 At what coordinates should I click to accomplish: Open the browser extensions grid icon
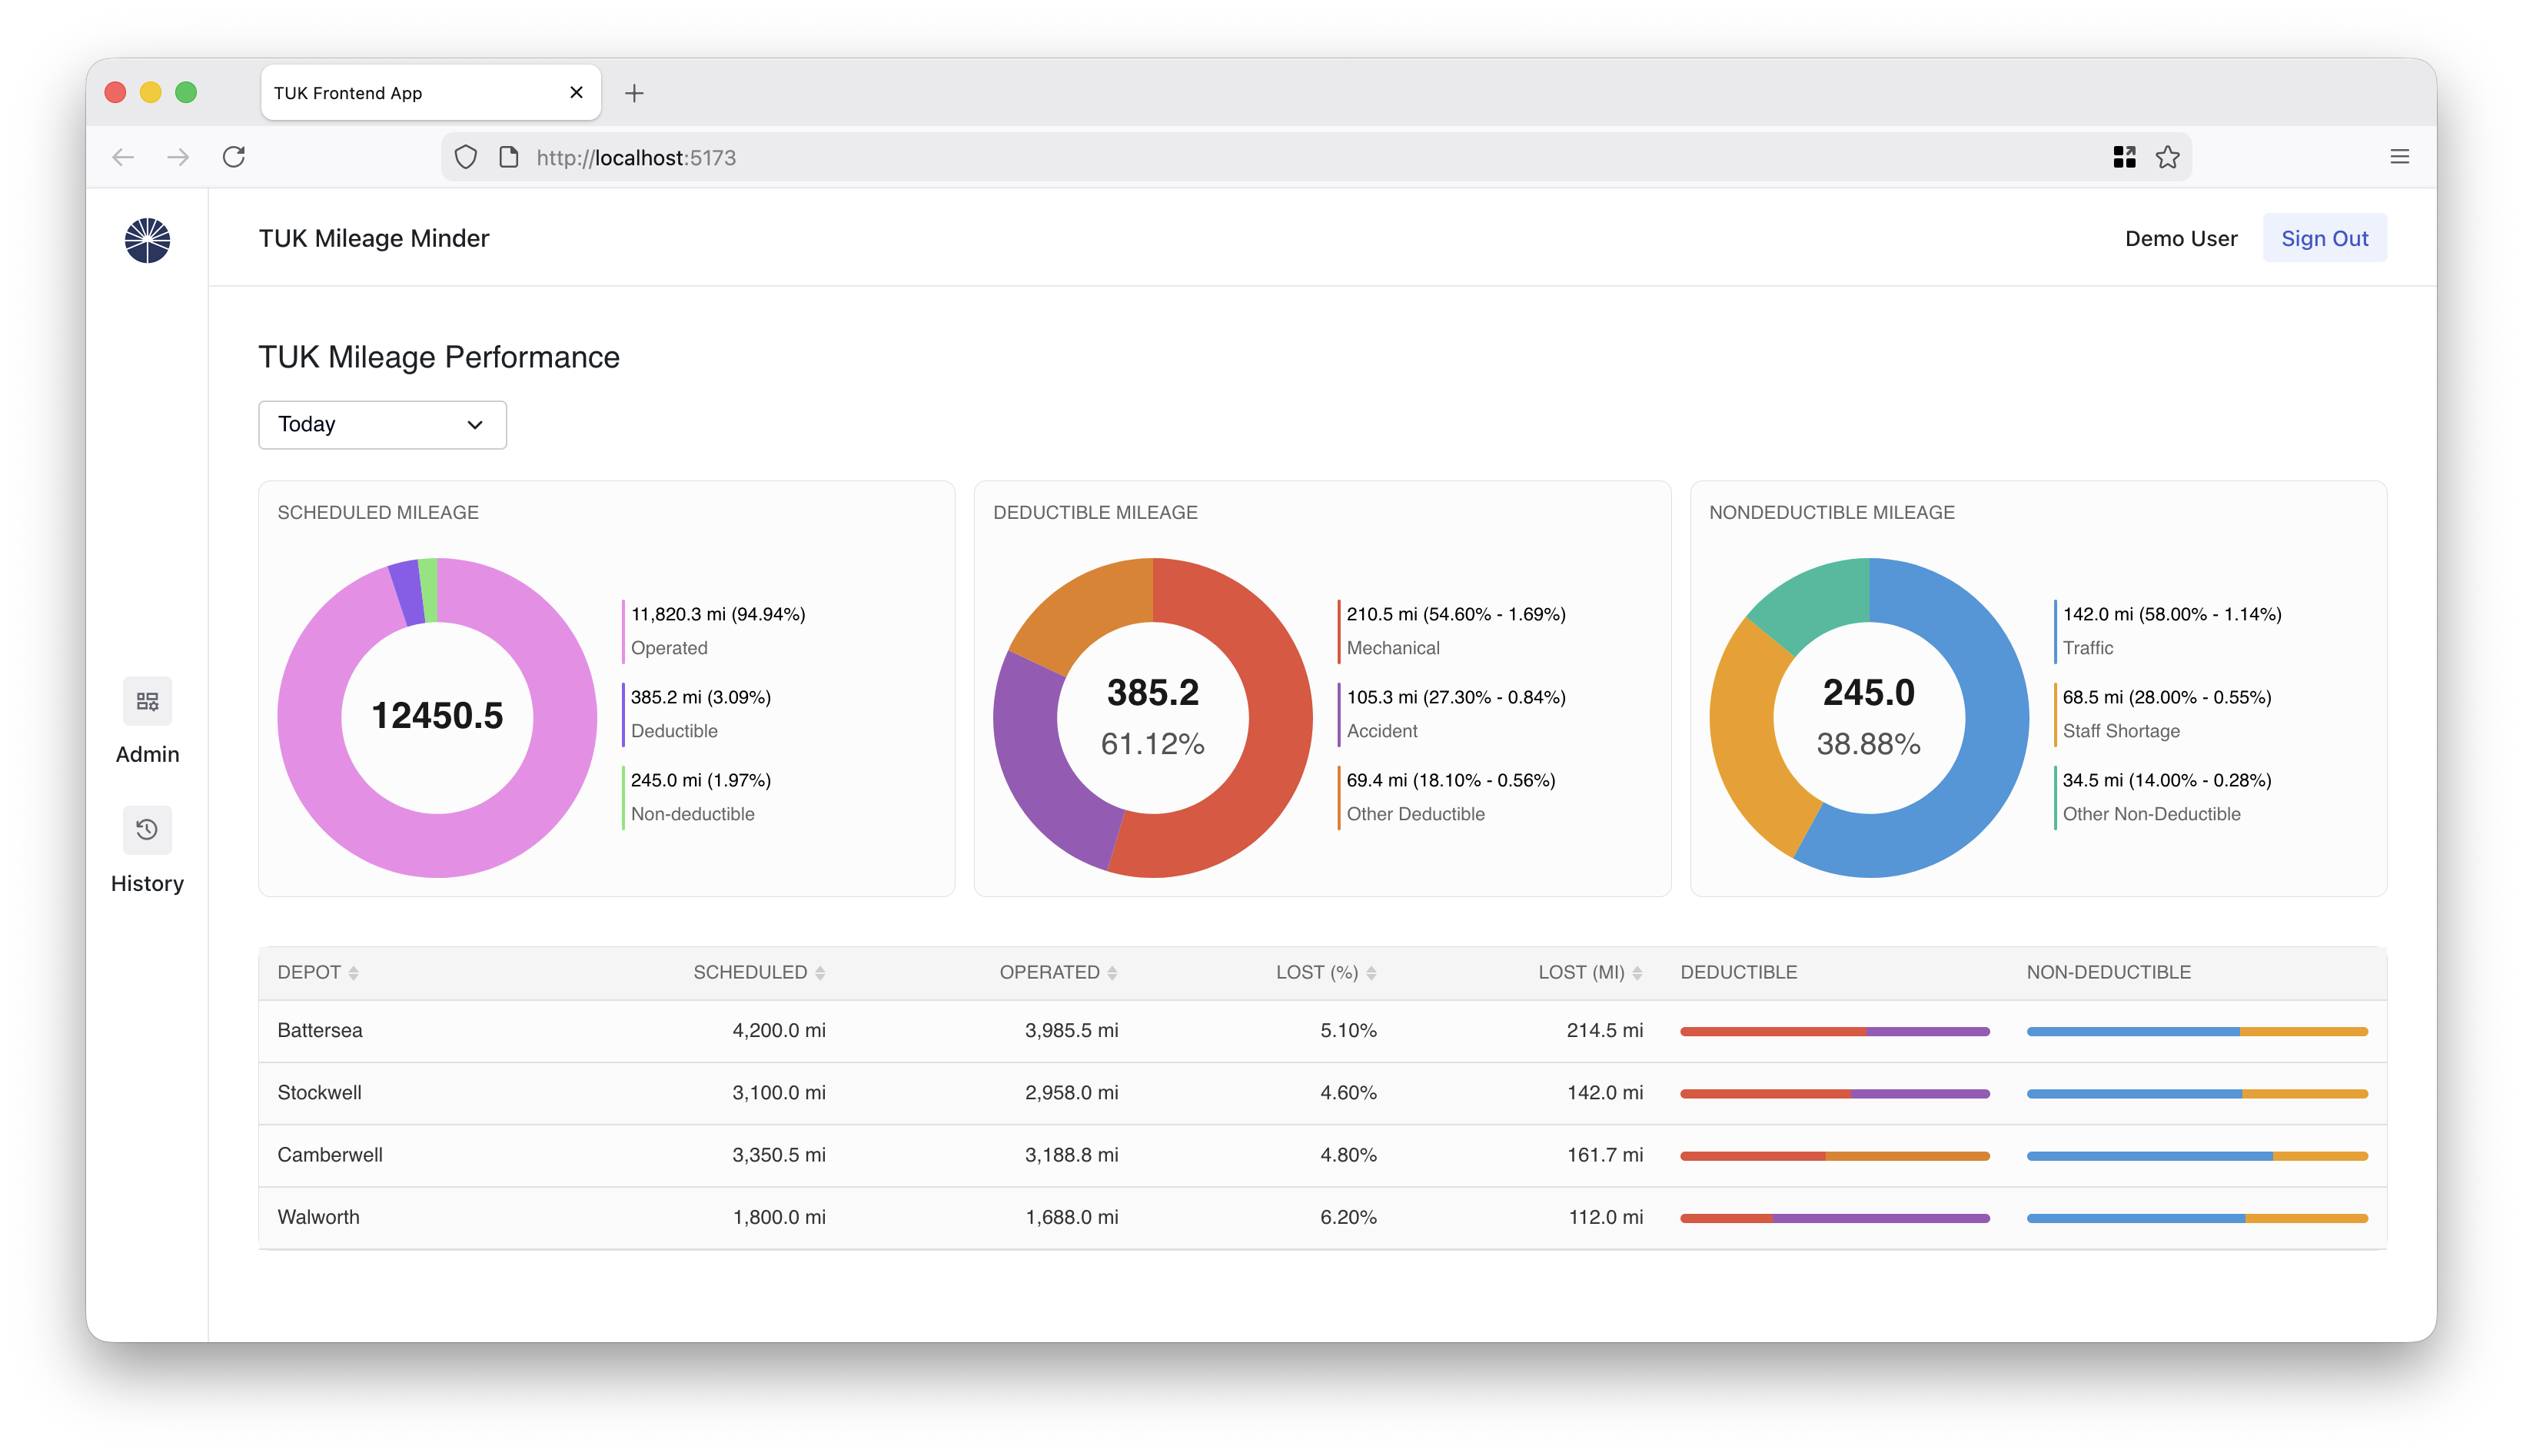[2124, 157]
